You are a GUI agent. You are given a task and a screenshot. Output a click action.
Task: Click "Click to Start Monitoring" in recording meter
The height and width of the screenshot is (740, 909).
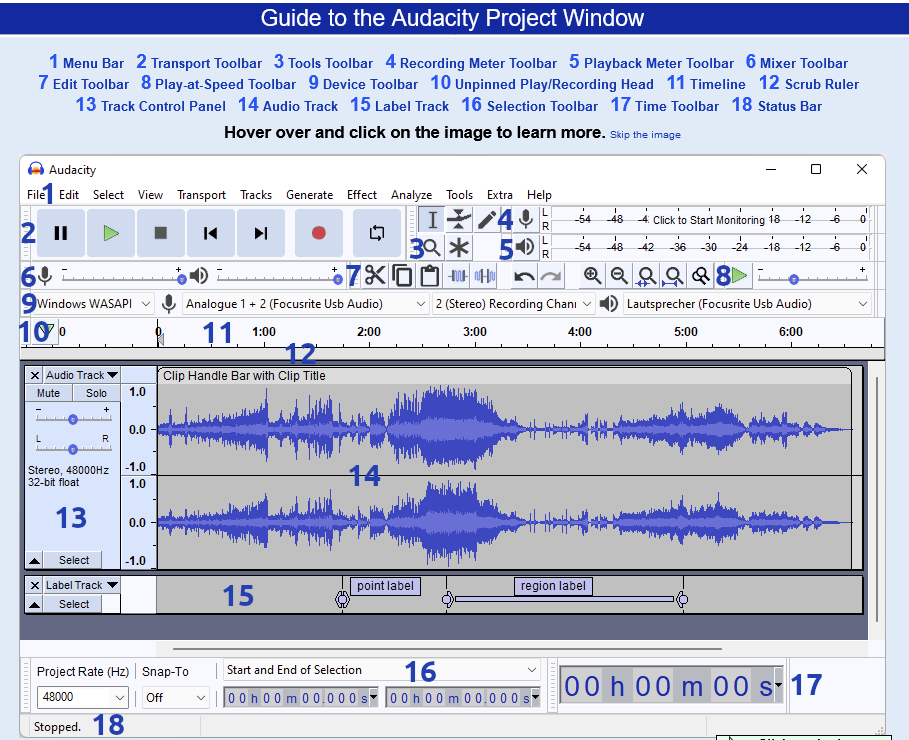pos(708,220)
